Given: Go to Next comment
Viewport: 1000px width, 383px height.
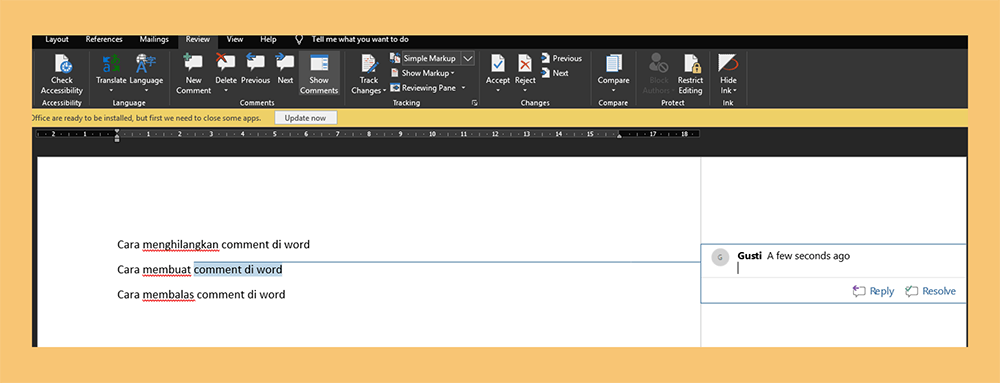Looking at the screenshot, I should pyautogui.click(x=285, y=69).
